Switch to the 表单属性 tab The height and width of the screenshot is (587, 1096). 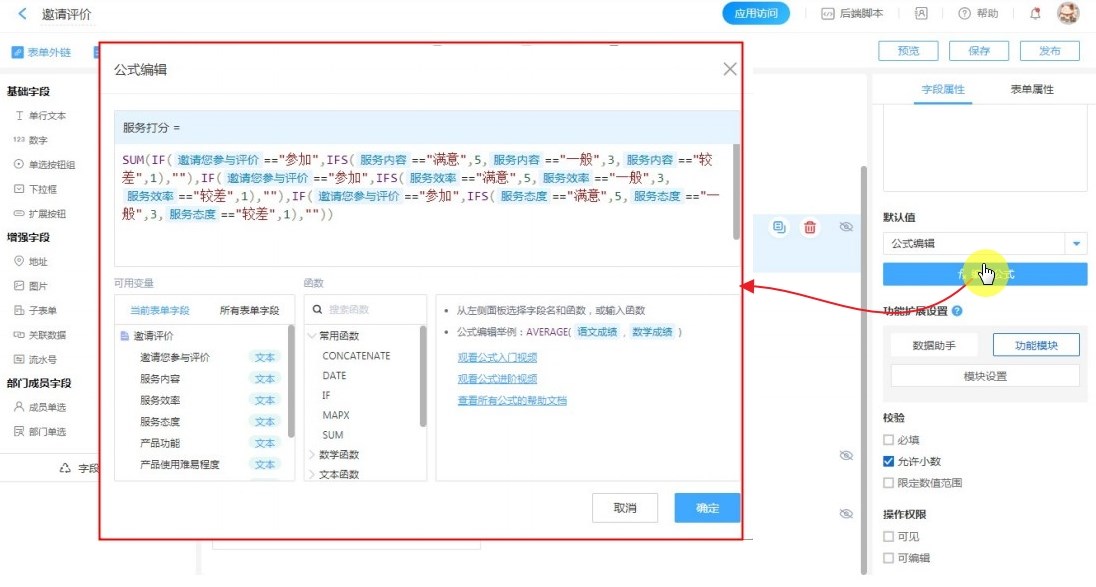[x=1032, y=90]
